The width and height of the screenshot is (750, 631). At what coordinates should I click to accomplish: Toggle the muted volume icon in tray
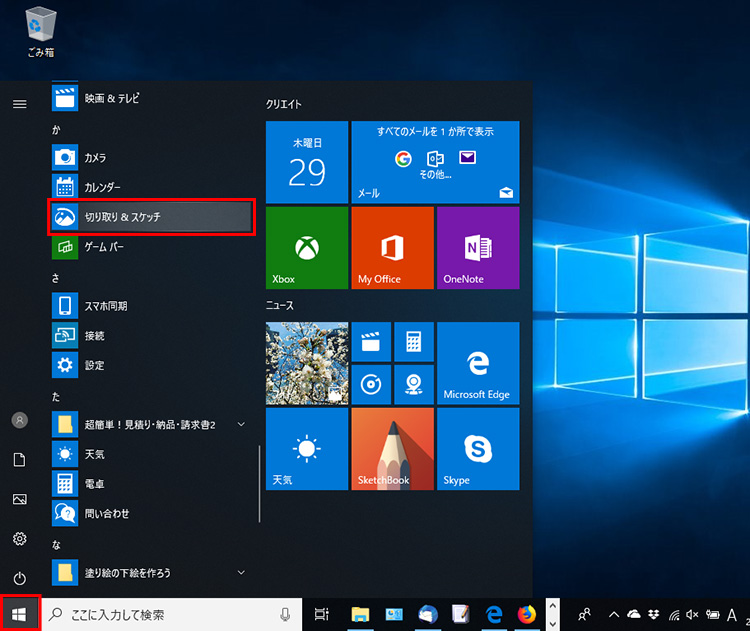point(692,615)
